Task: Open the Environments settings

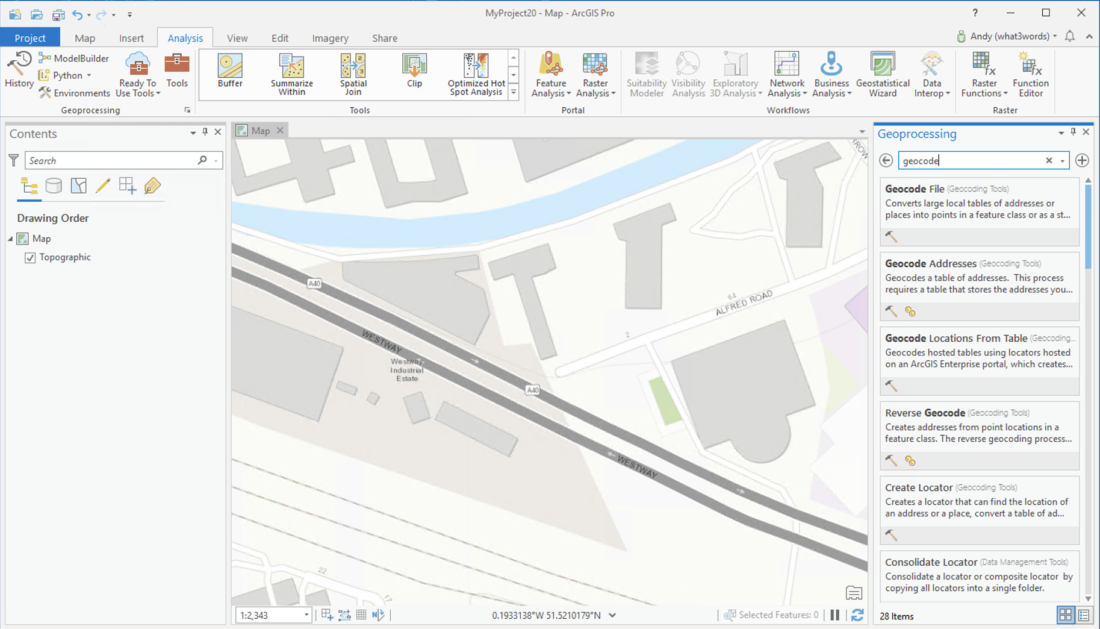Action: [x=74, y=93]
